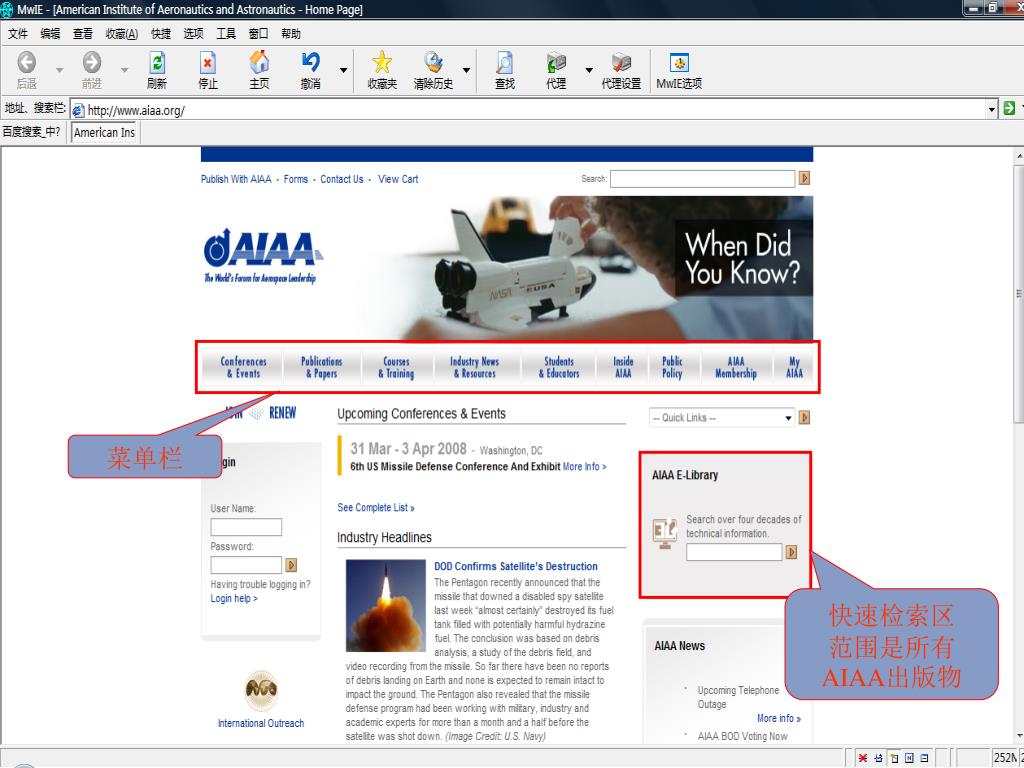Click the Undo (撤消) toolbar icon
Viewport: 1024px width, 768px height.
tap(310, 63)
